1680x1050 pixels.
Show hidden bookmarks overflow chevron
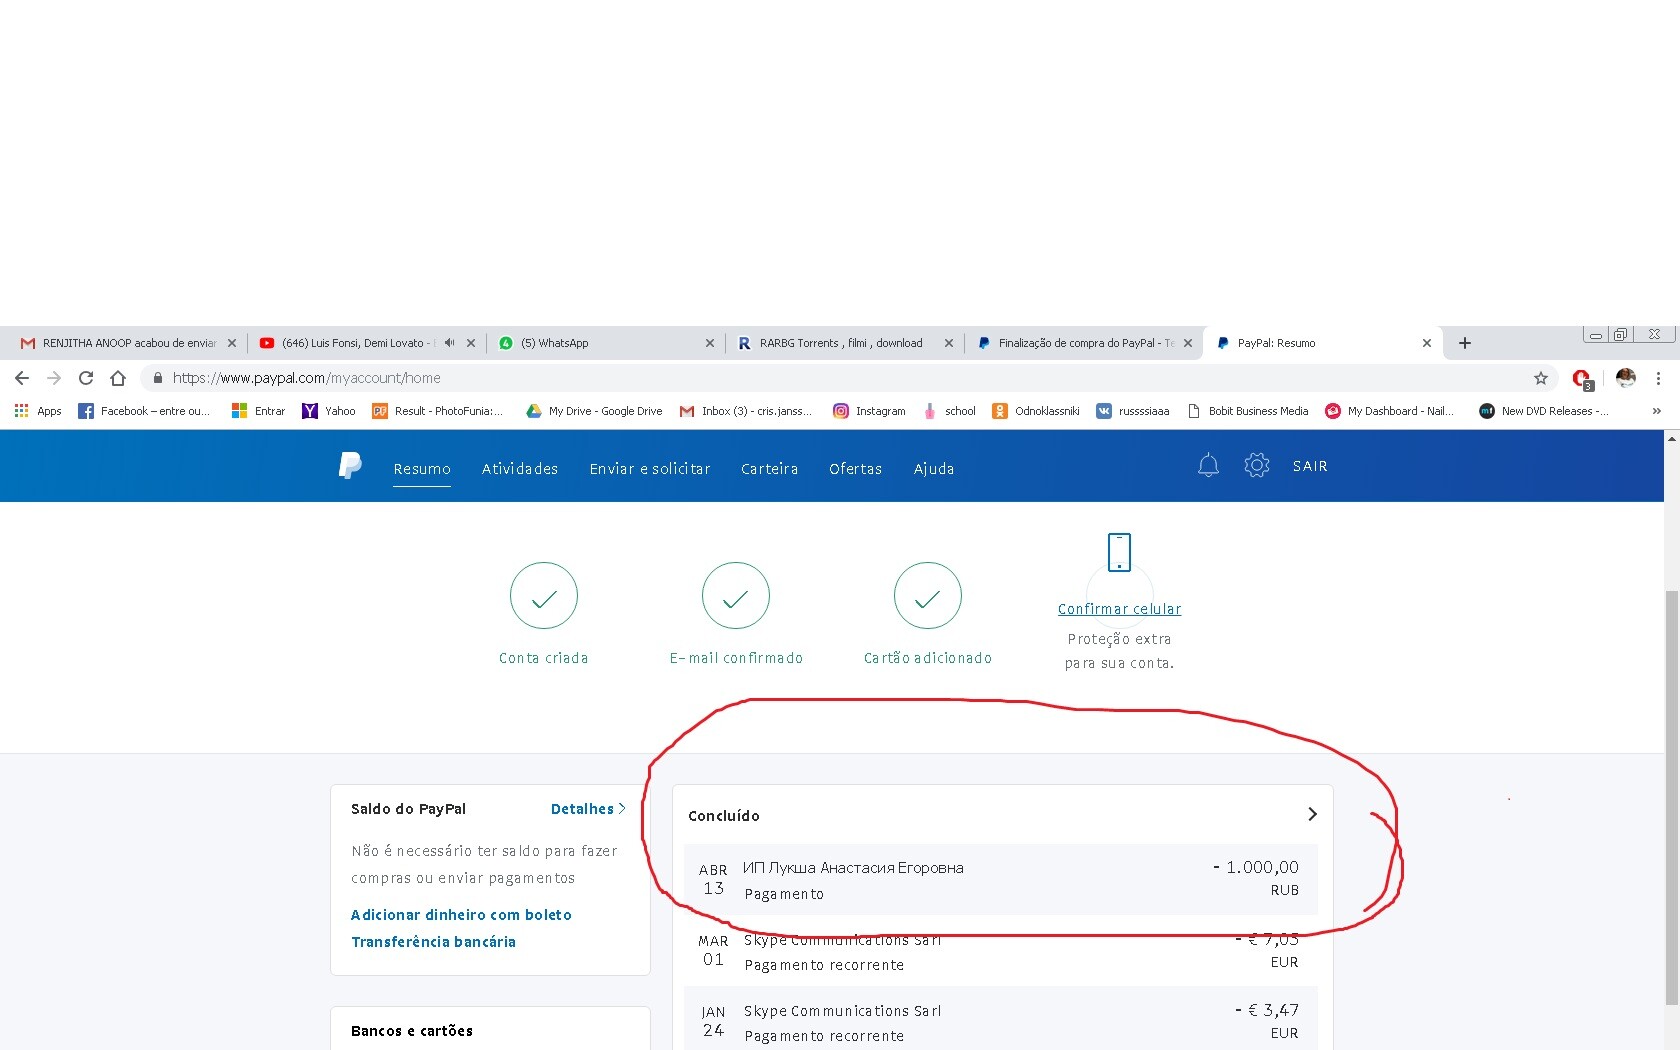1656,411
